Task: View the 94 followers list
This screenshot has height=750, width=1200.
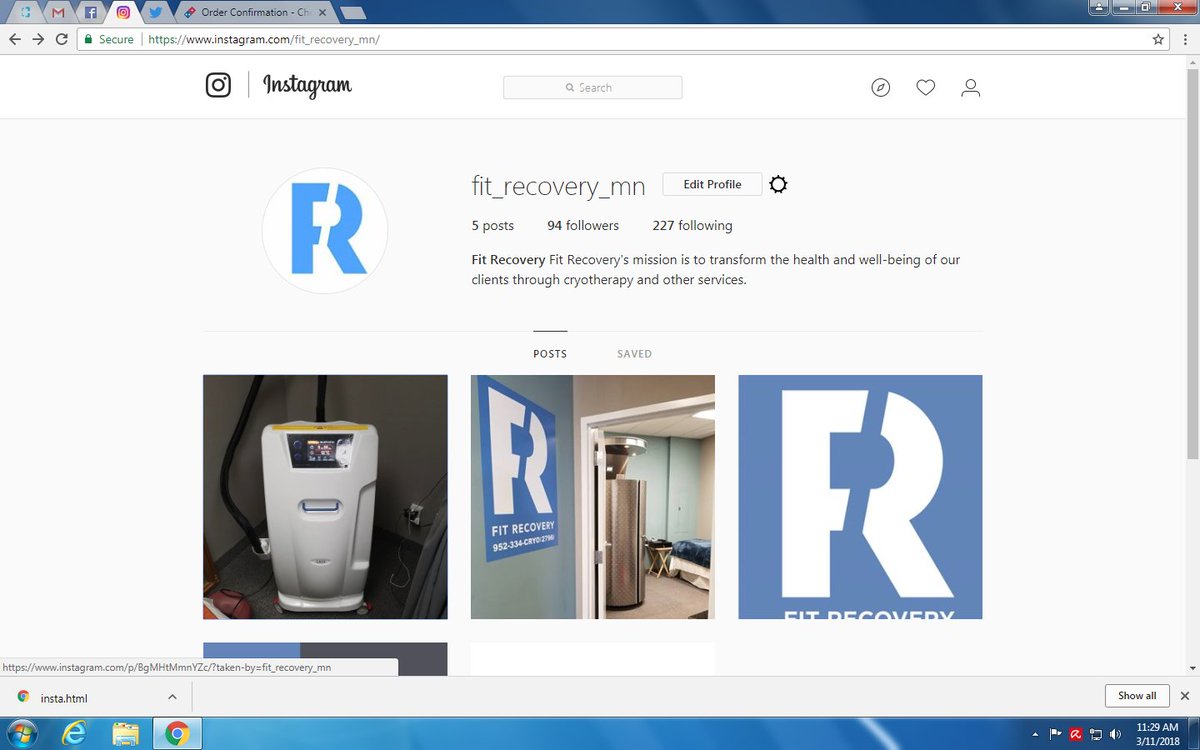Action: pos(583,226)
